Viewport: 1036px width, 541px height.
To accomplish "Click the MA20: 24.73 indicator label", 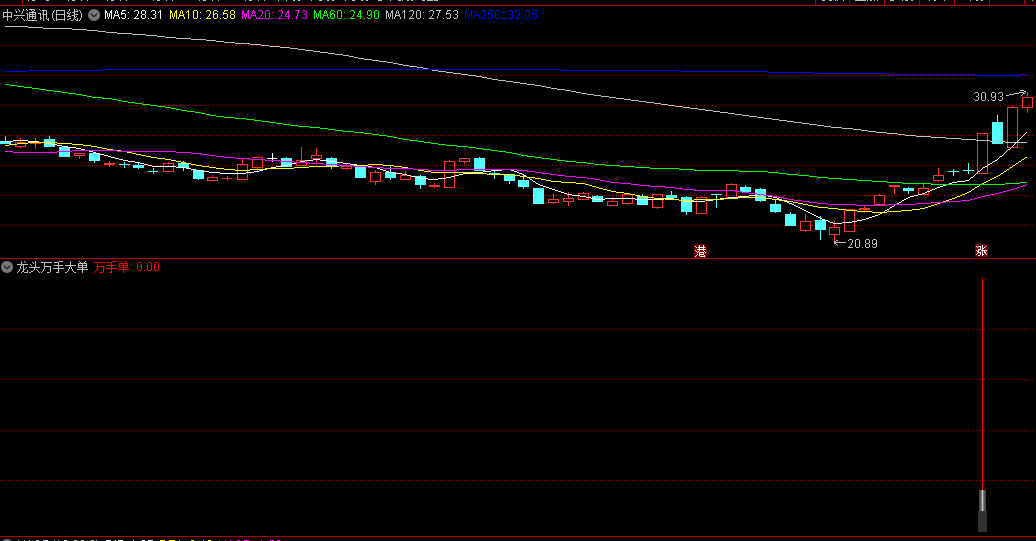I will click(274, 15).
